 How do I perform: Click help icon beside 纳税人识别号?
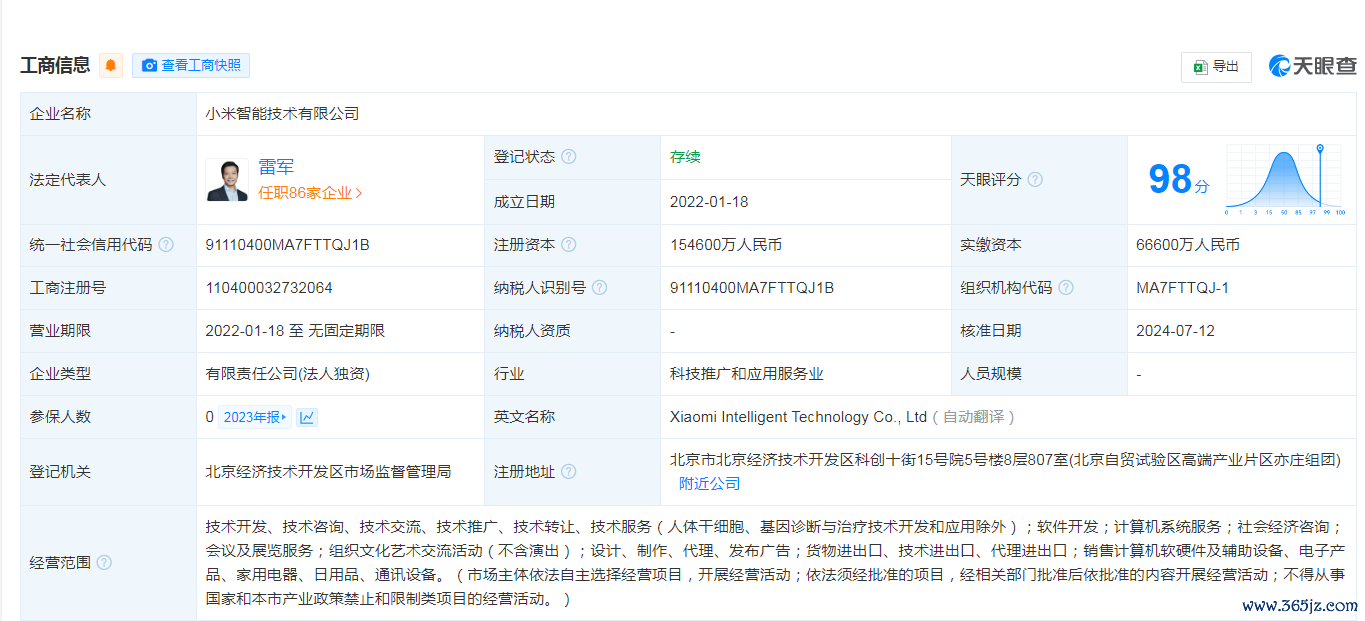[x=599, y=288]
